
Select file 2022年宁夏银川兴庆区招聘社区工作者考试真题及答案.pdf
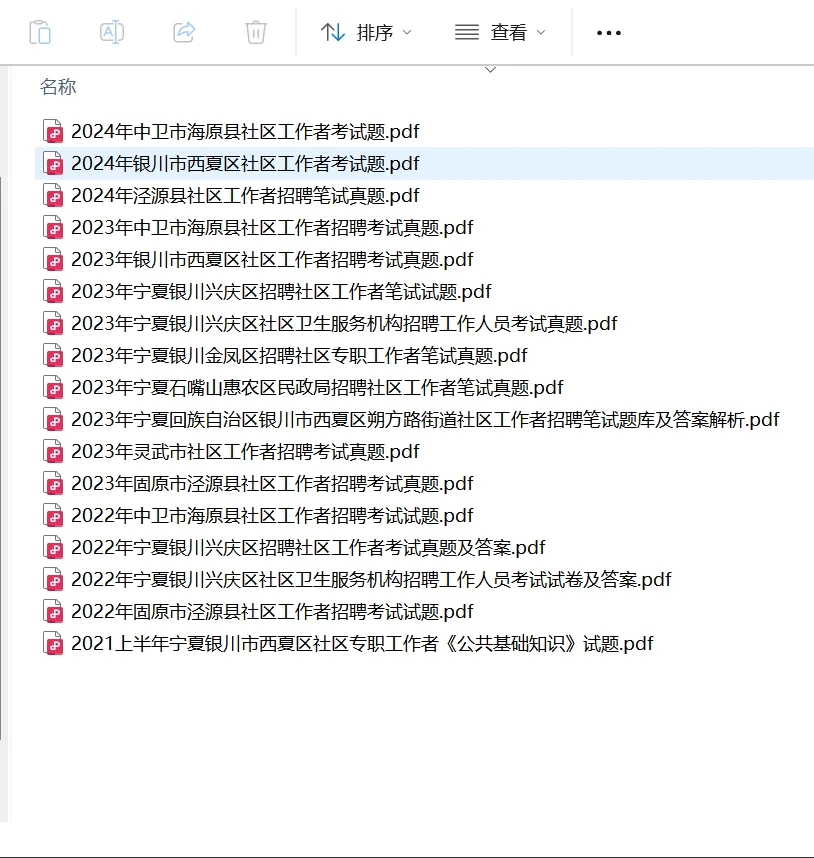coord(308,547)
